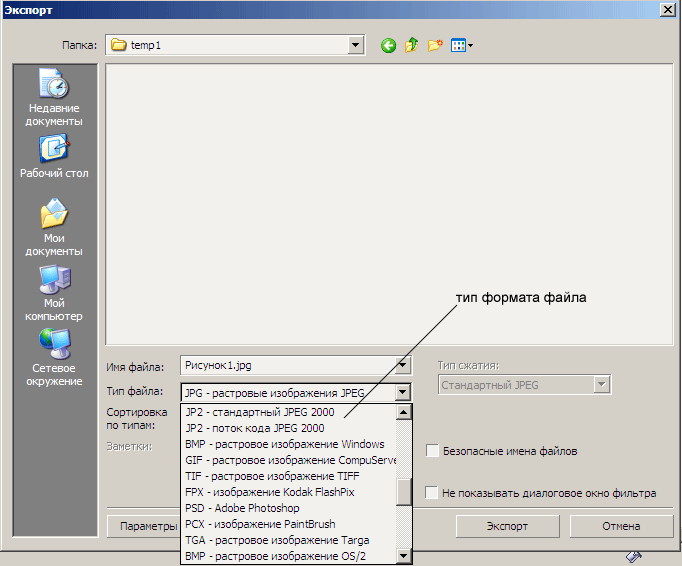Create a new folder
This screenshot has height=566, width=682.
pos(435,45)
